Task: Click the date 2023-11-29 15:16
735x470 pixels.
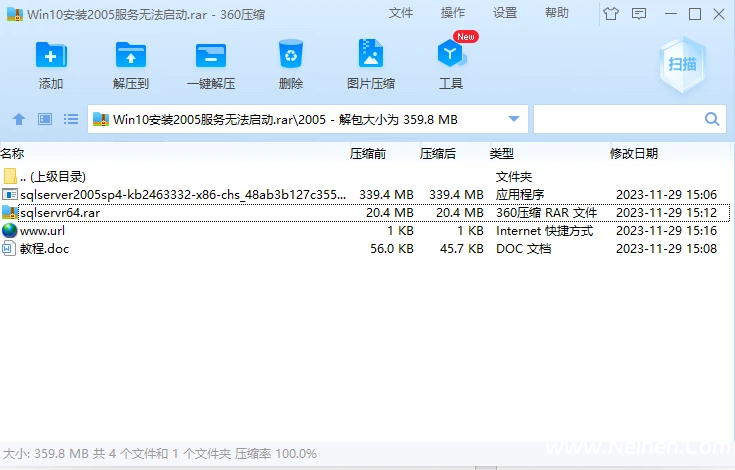Action: tap(667, 231)
